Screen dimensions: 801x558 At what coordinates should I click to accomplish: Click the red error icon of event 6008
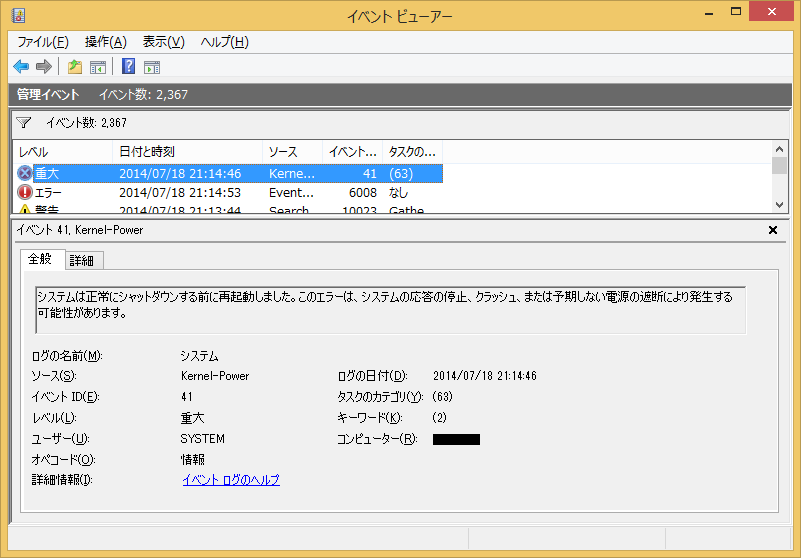click(x=25, y=193)
